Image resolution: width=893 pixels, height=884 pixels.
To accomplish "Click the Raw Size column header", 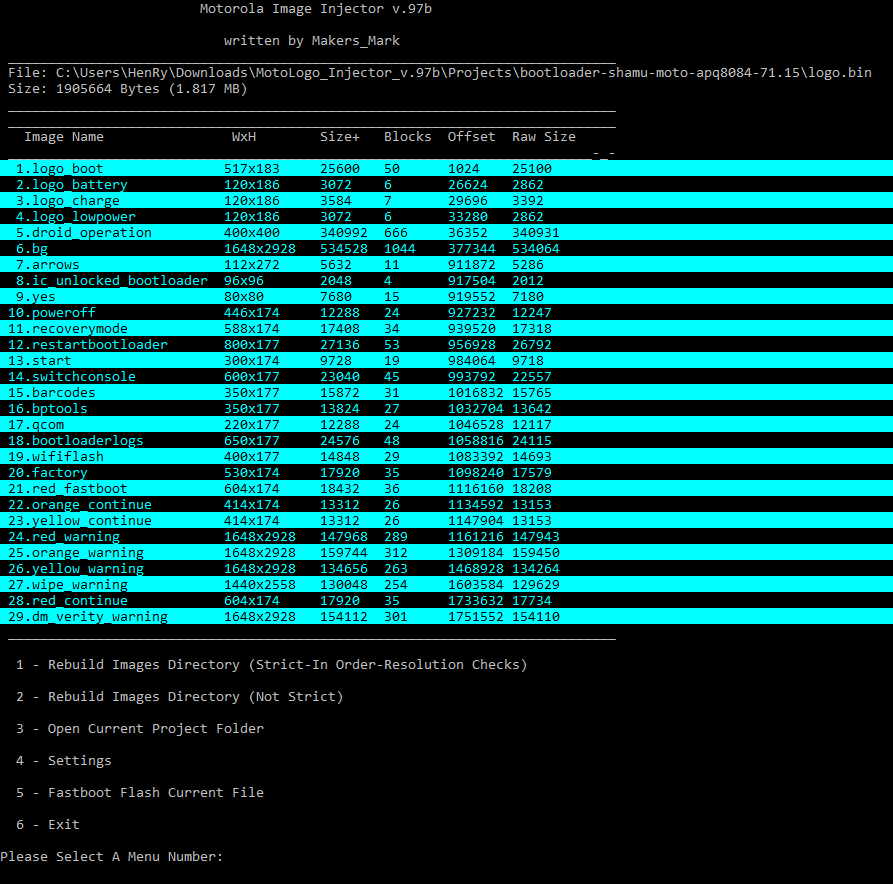I will (x=543, y=137).
